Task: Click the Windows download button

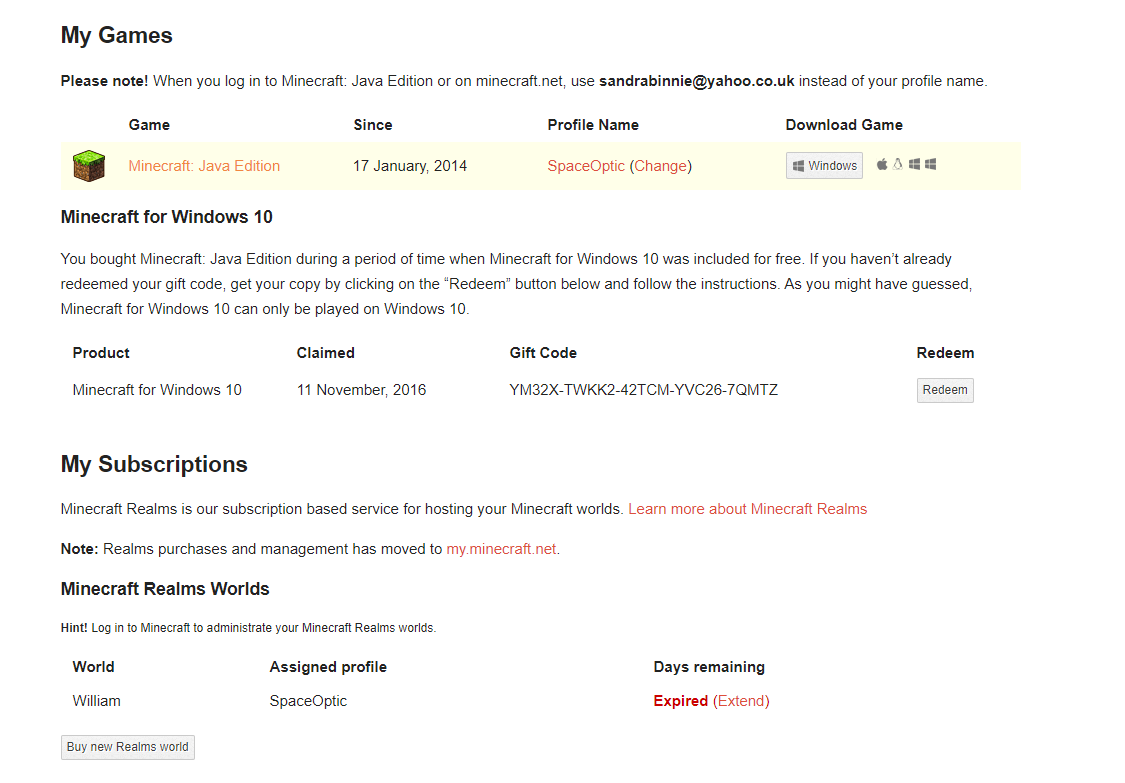Action: (824, 166)
